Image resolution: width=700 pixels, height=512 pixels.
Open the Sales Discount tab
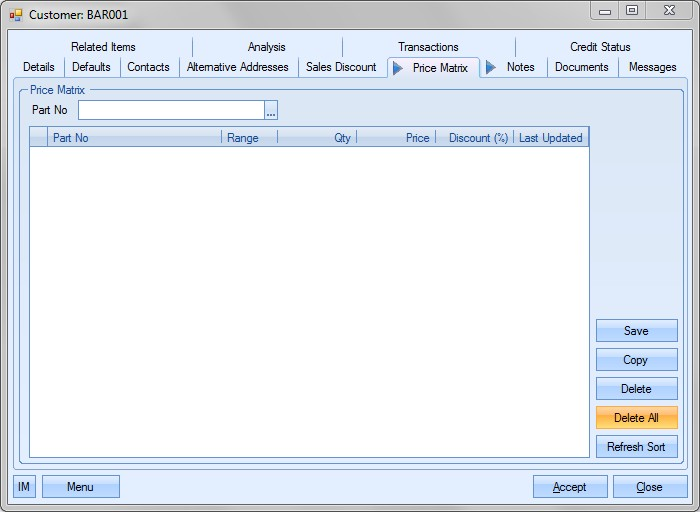tap(341, 67)
